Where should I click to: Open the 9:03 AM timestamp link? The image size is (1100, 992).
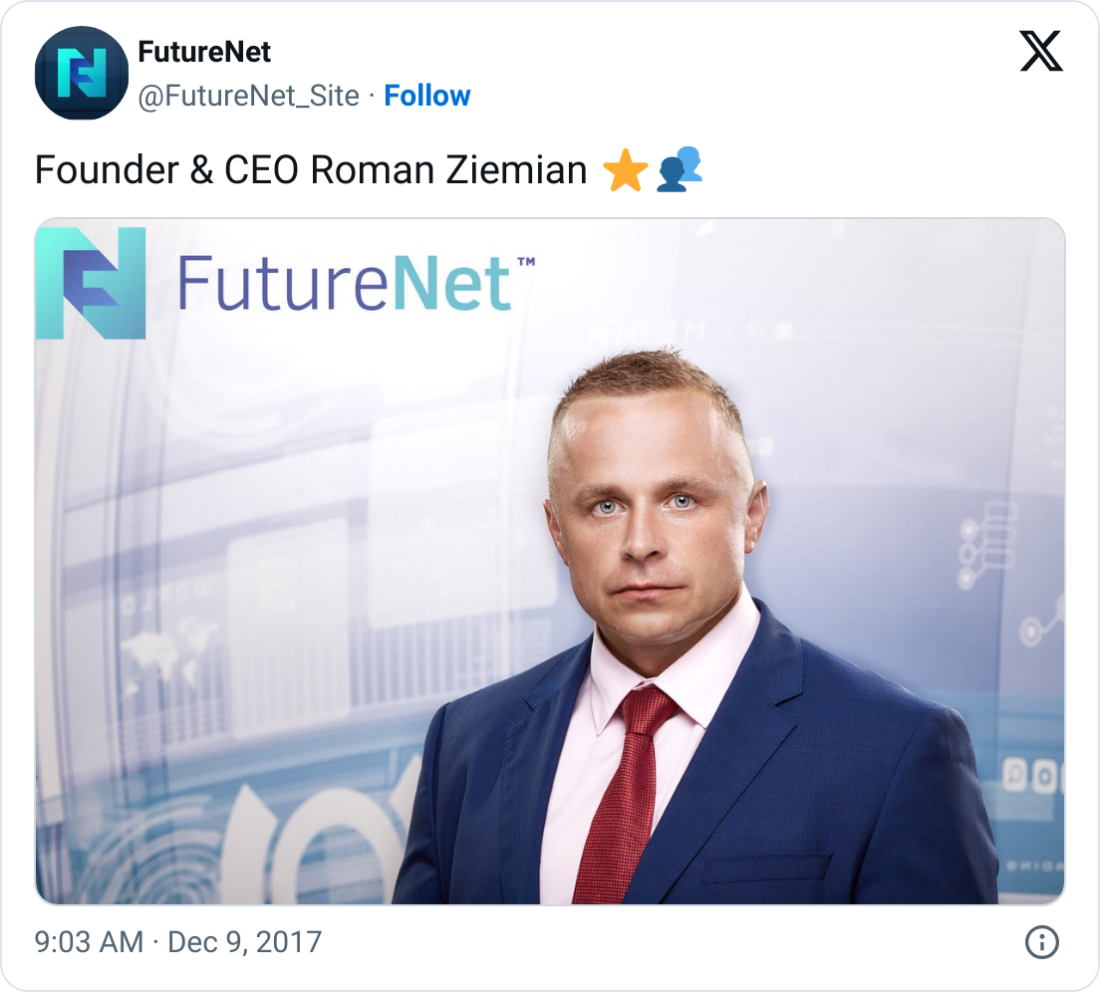coord(89,942)
